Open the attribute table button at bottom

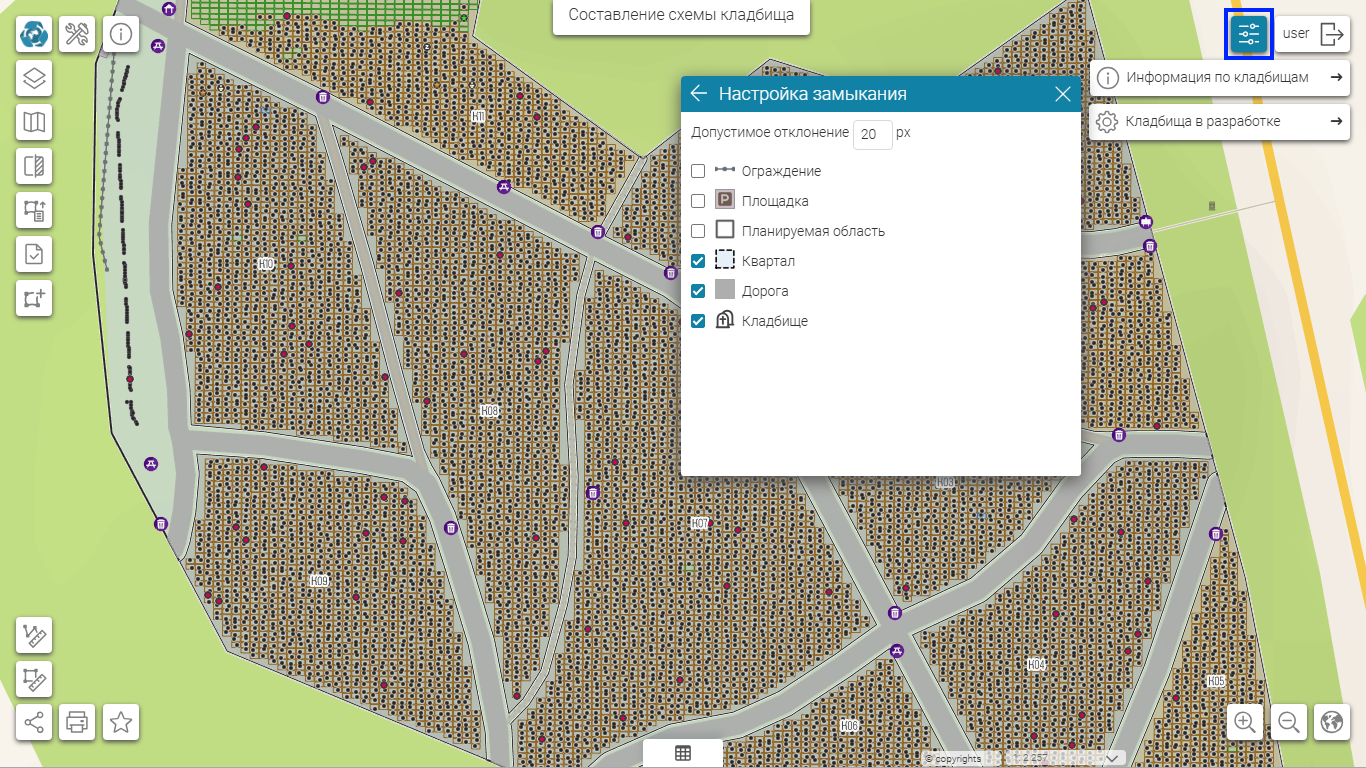683,754
